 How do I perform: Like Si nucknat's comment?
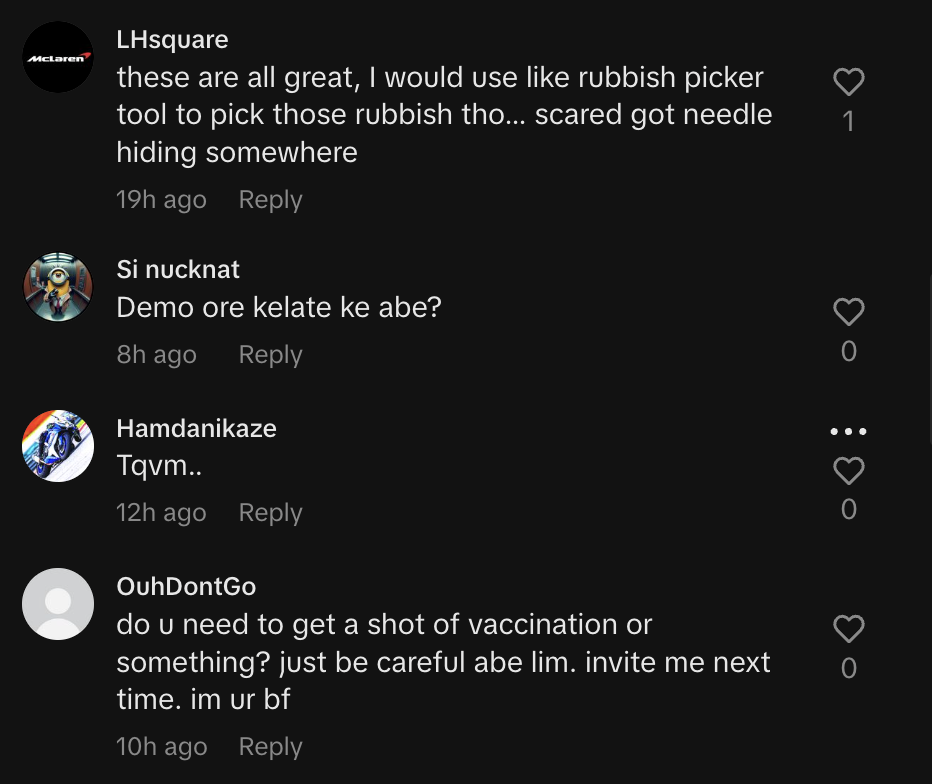click(848, 312)
